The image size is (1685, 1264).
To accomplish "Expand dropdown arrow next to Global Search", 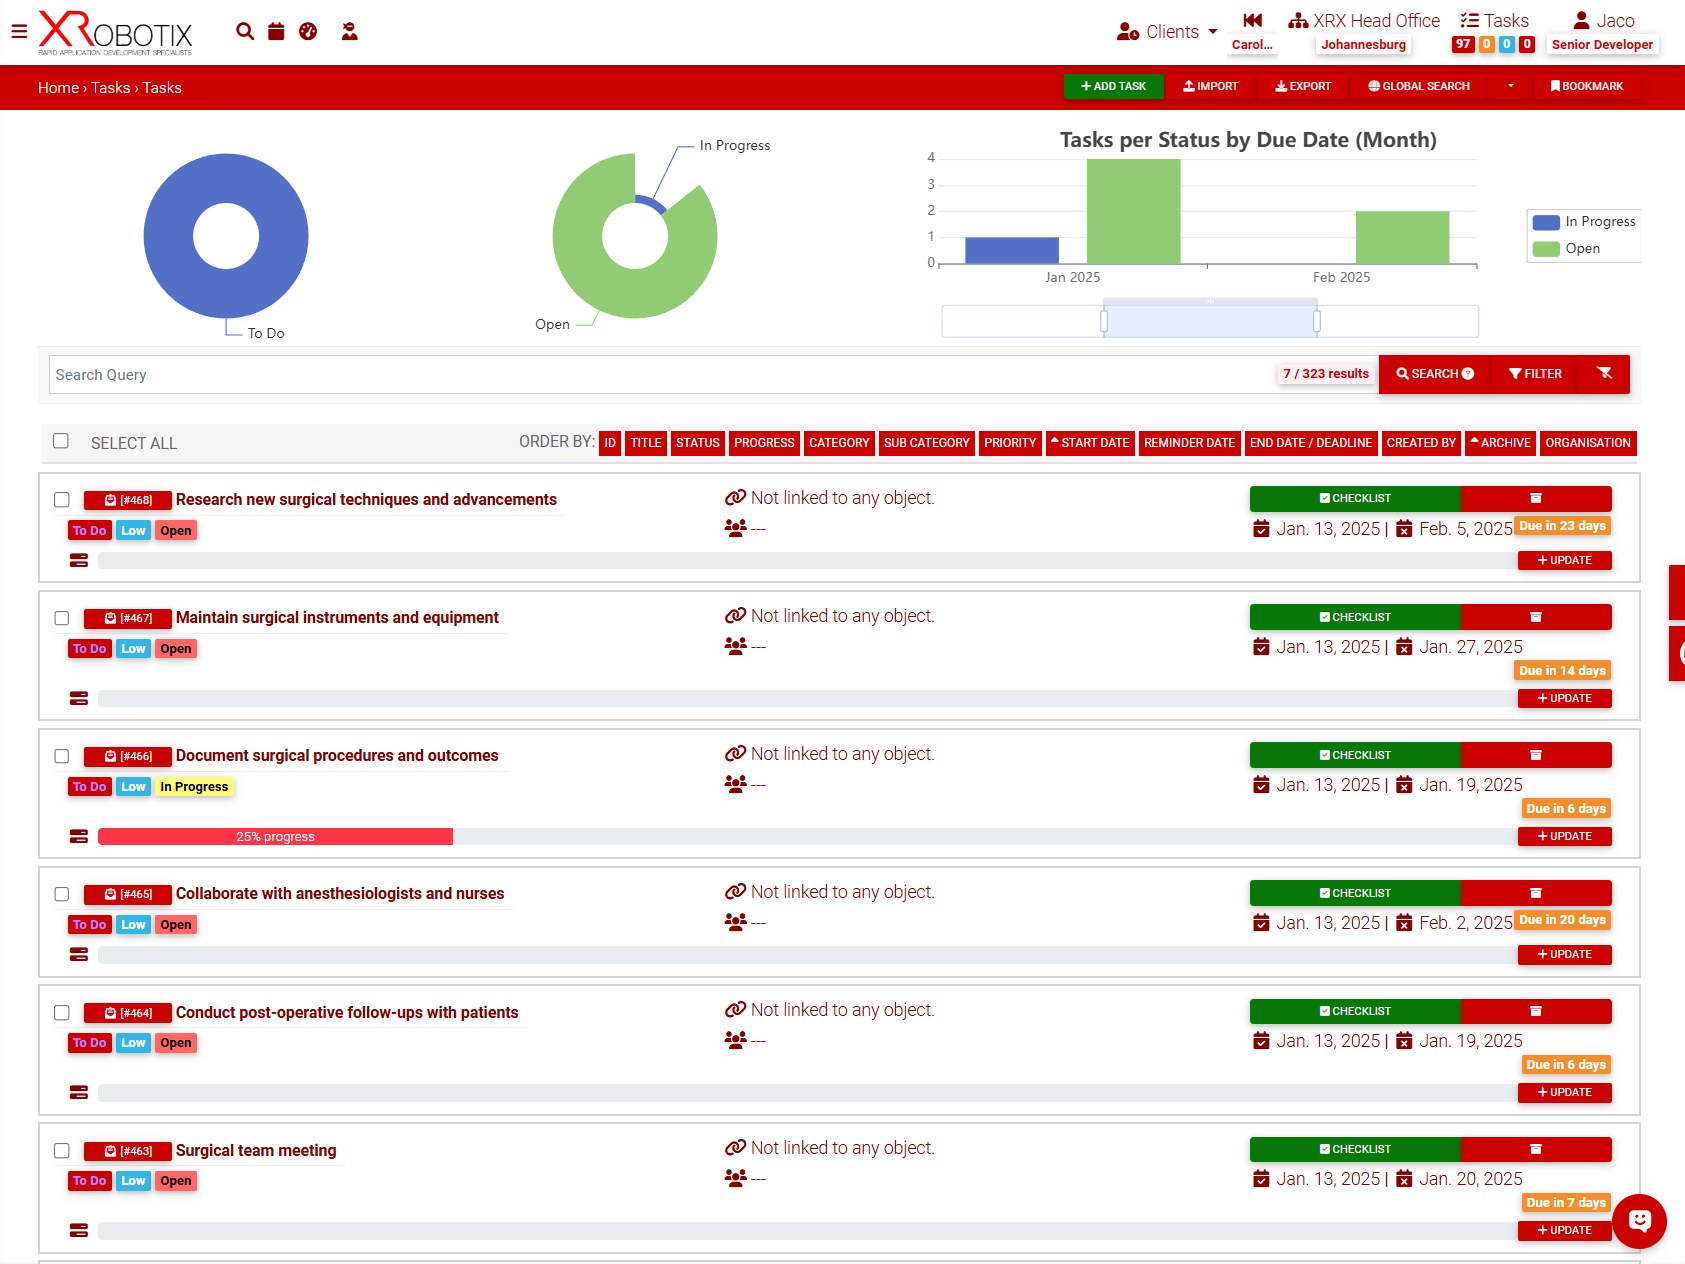I will click(1510, 86).
